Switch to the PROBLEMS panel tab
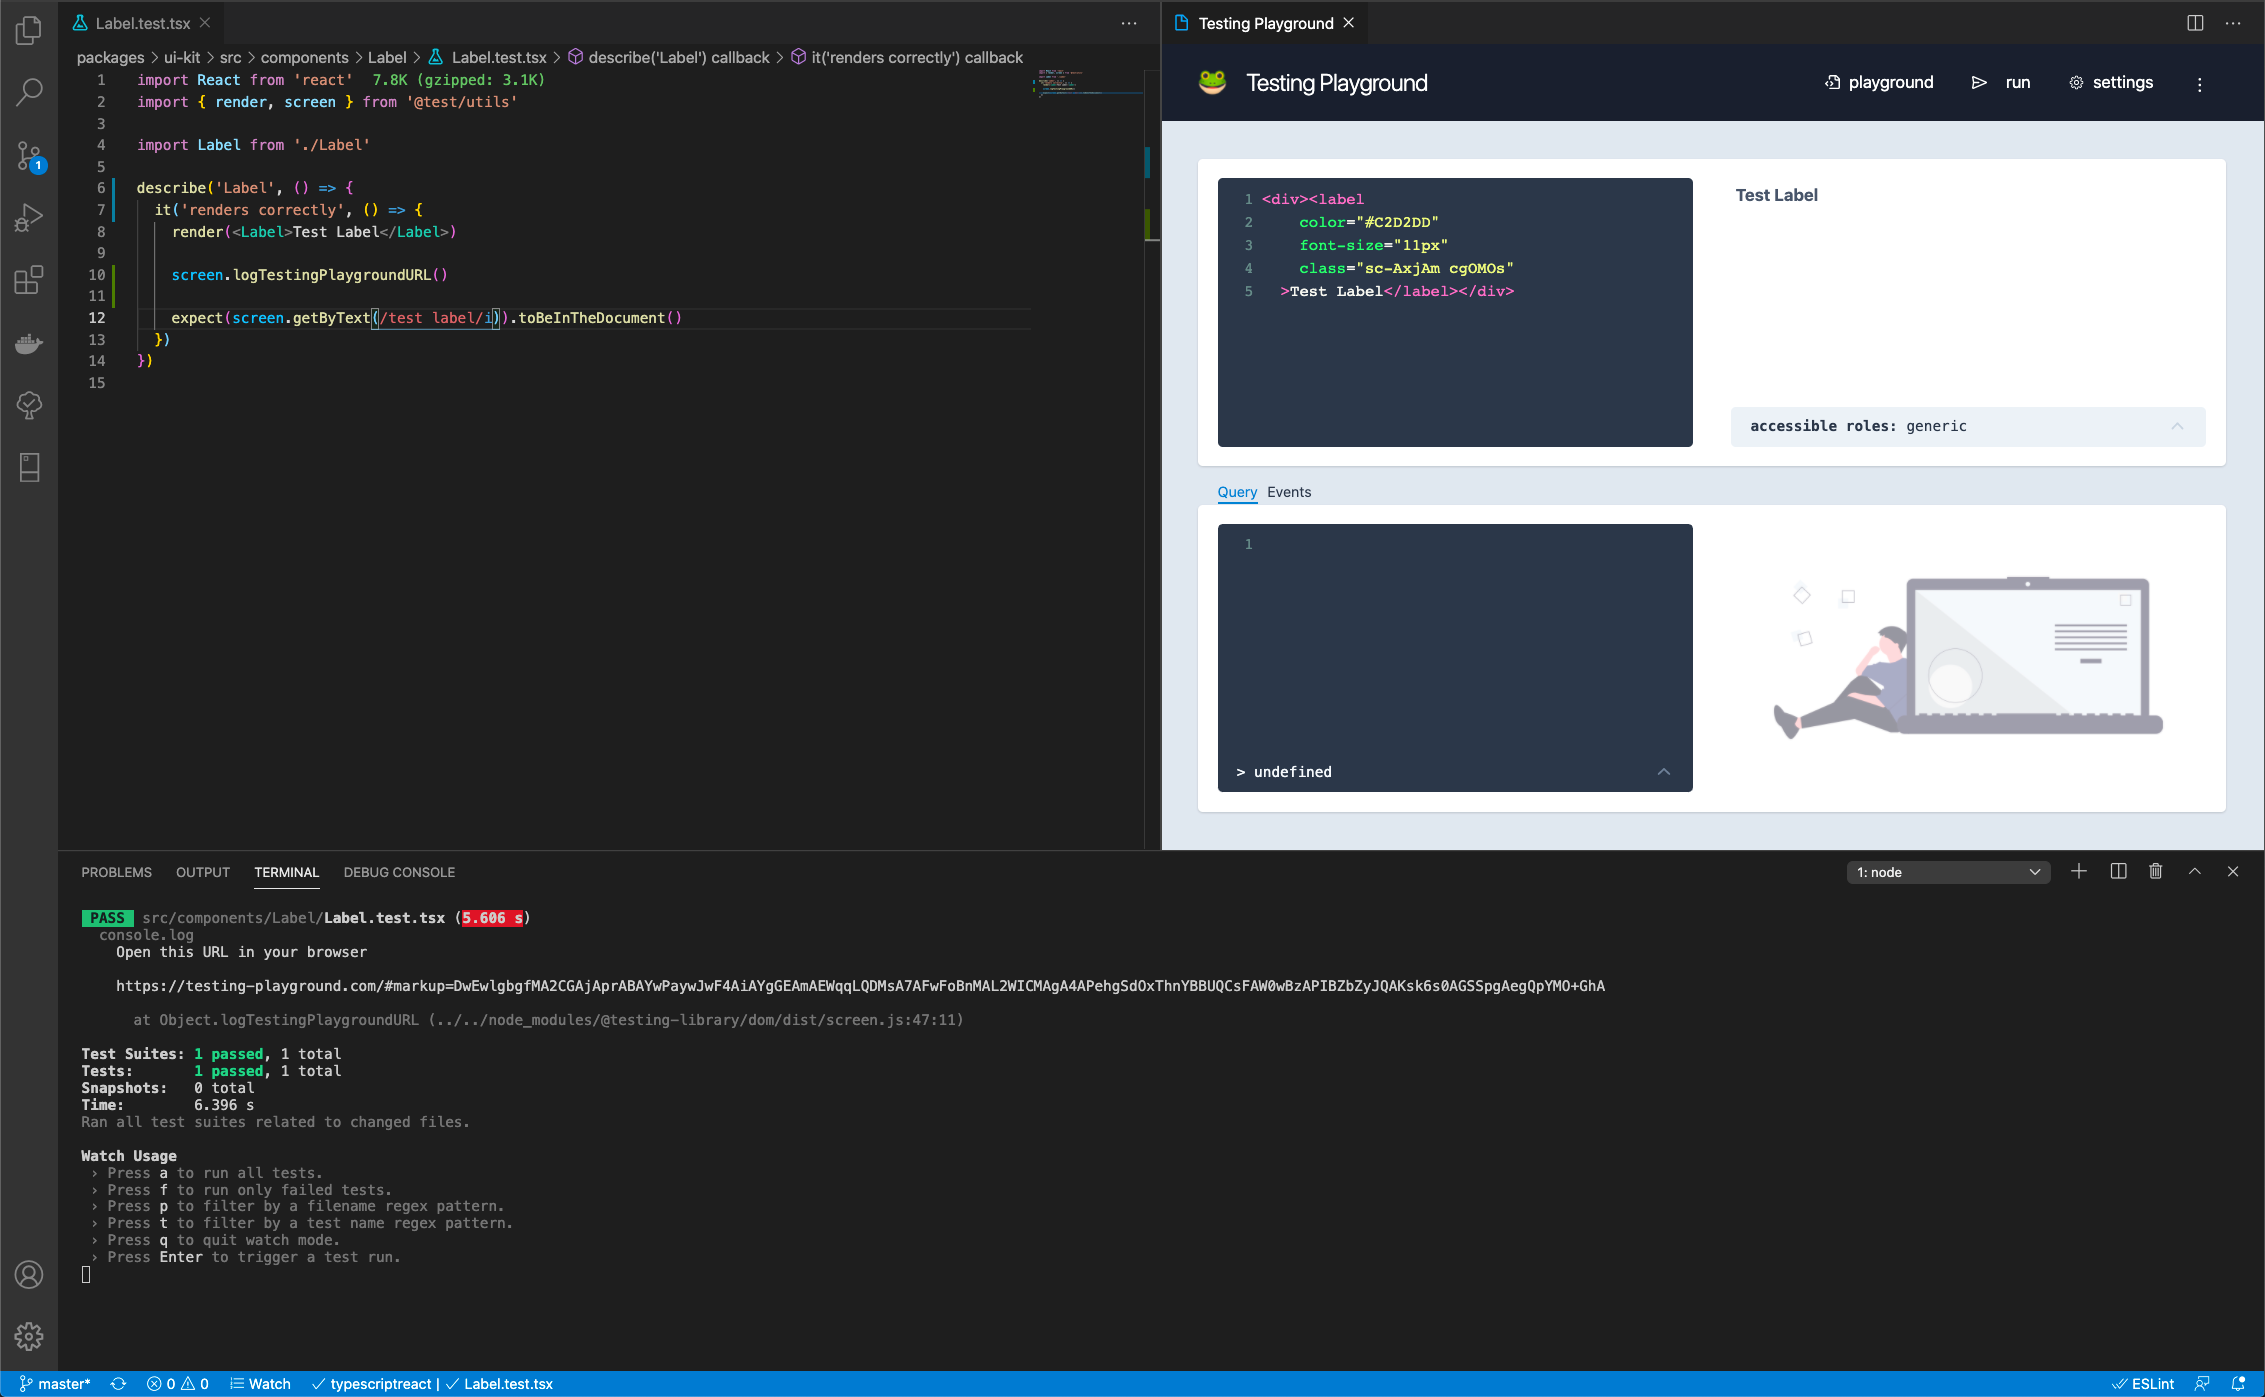 116,872
